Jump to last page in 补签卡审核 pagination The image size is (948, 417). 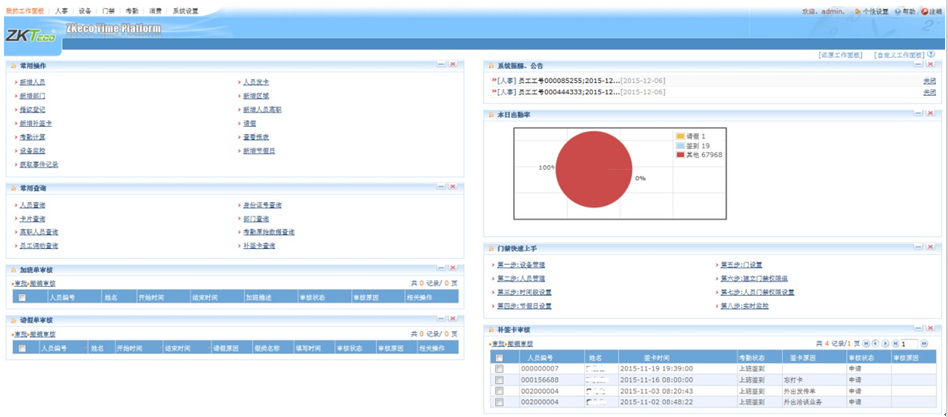pyautogui.click(x=896, y=343)
